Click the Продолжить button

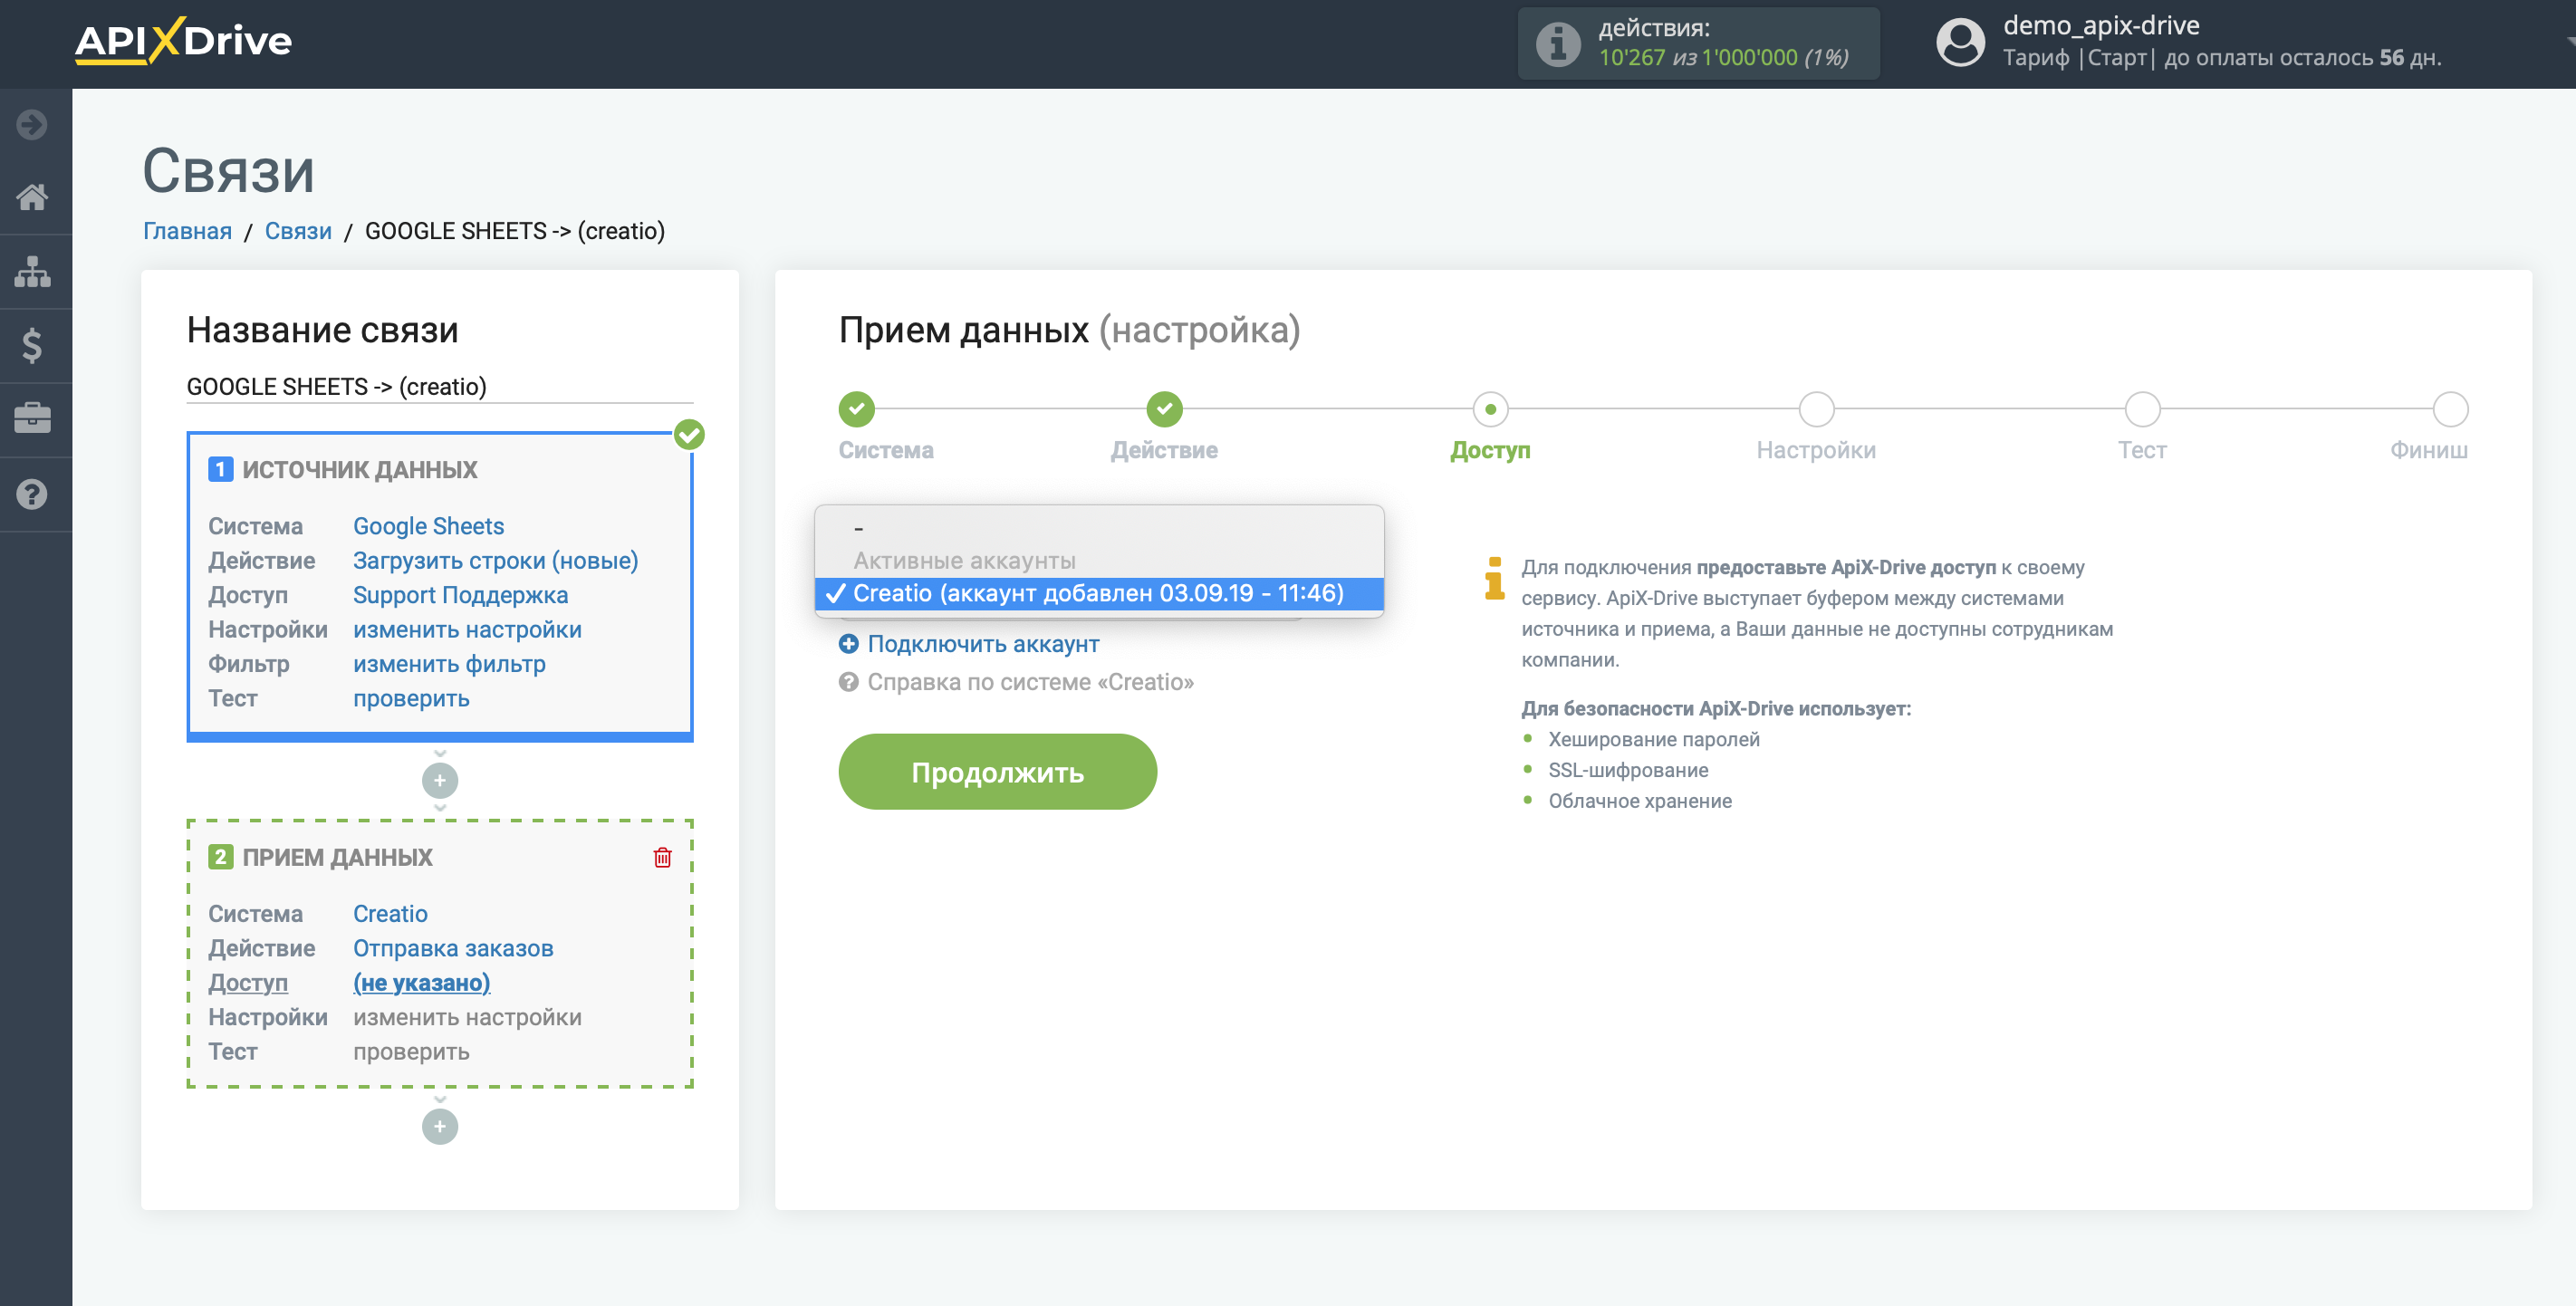point(997,772)
